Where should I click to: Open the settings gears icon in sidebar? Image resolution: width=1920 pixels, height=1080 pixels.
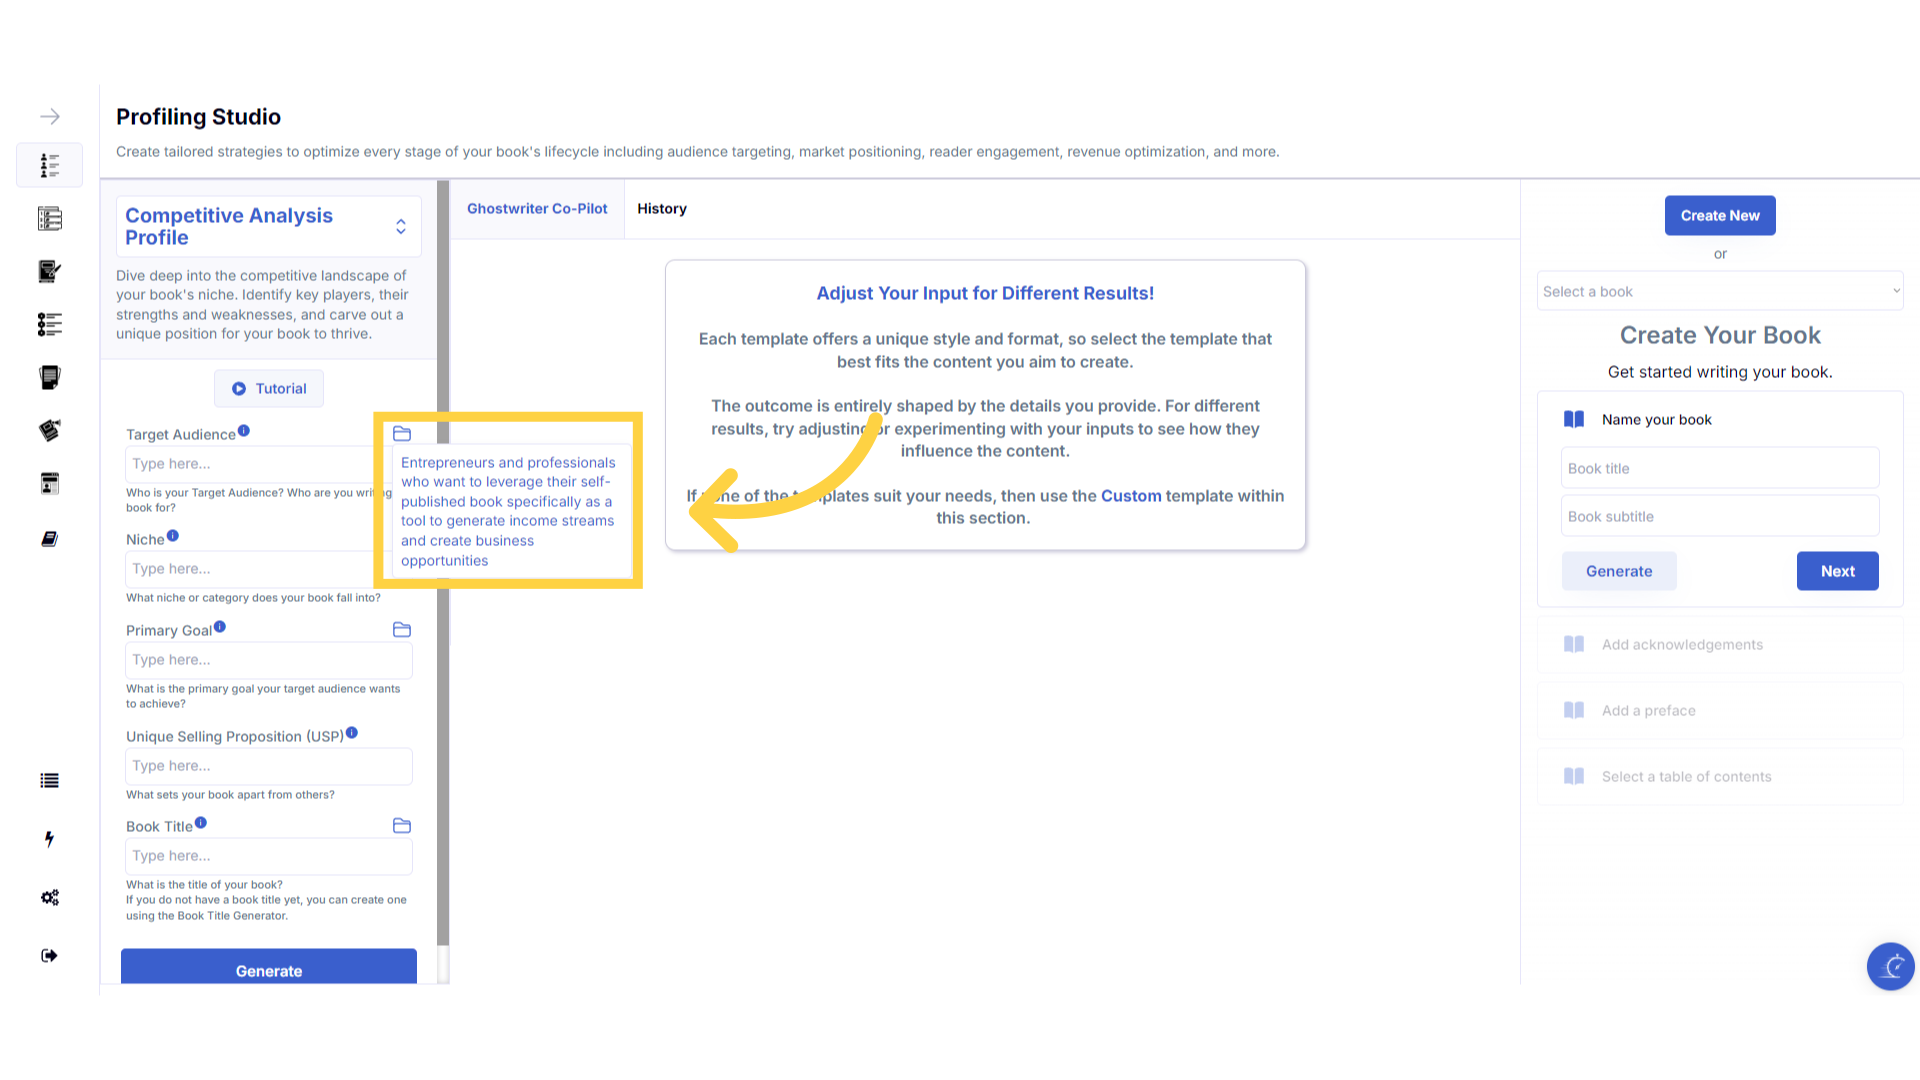coord(50,898)
